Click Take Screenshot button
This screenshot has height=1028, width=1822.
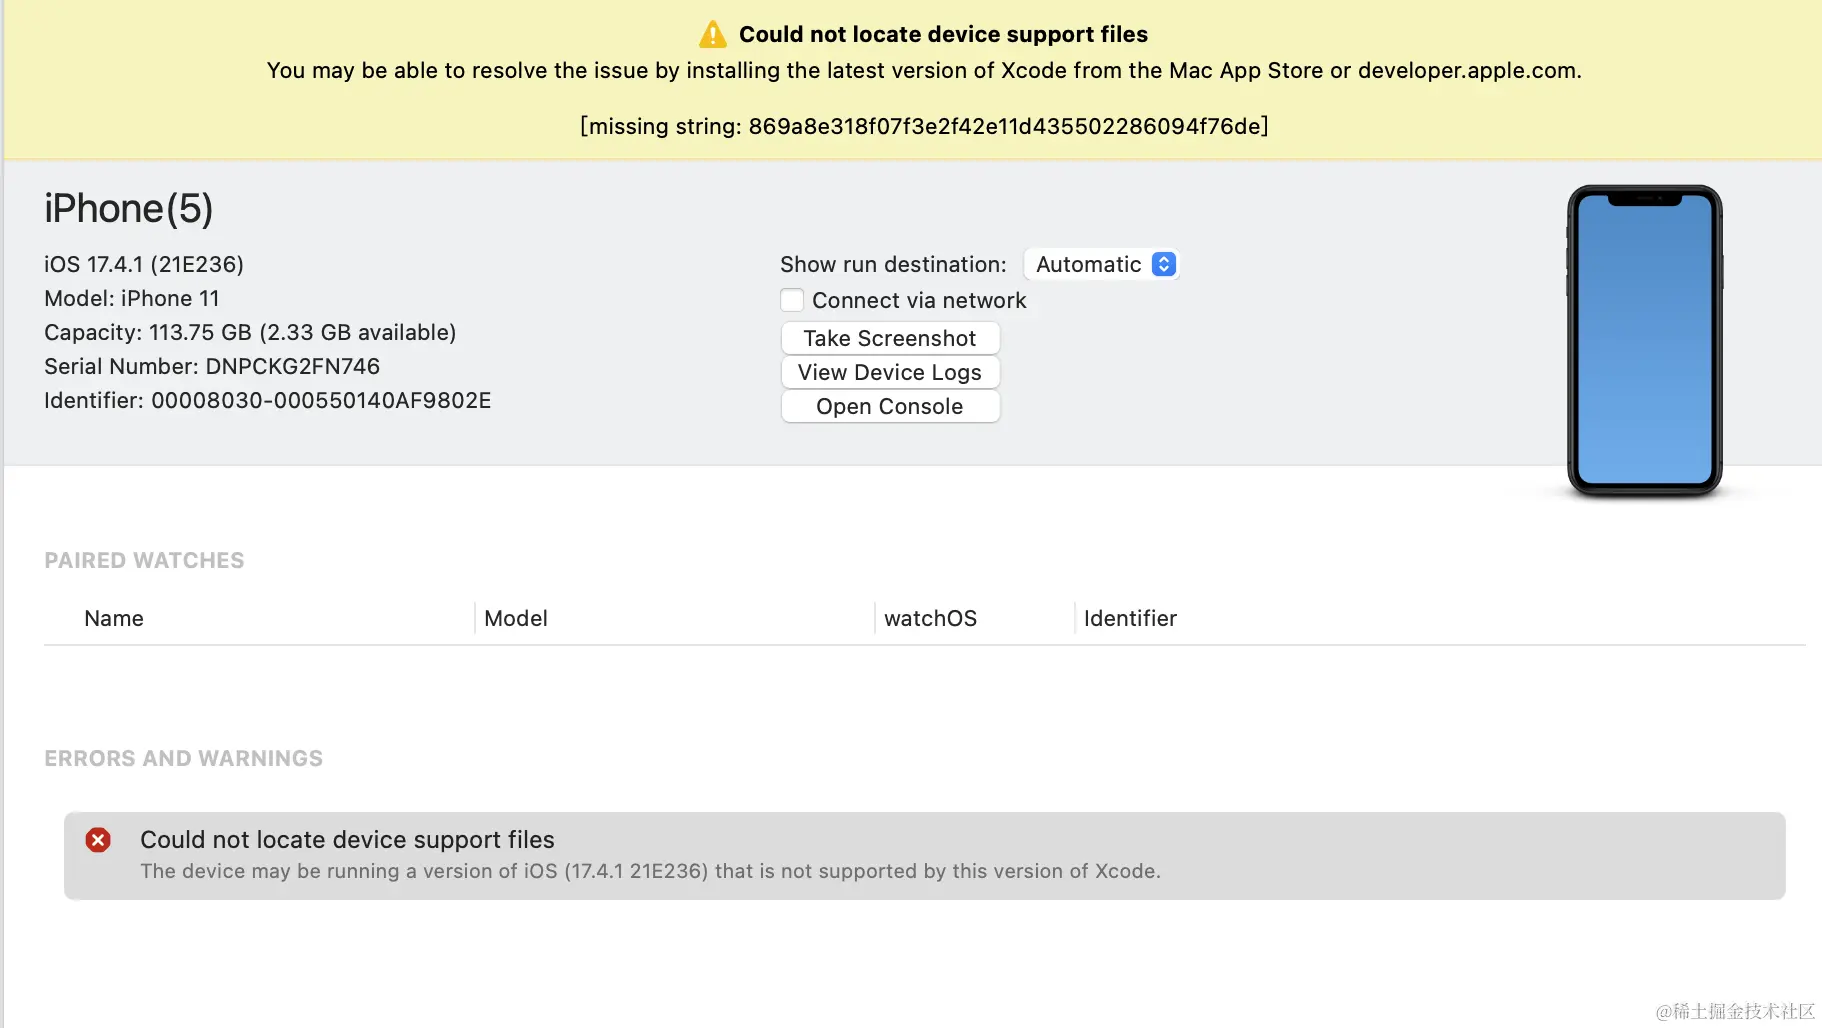[x=890, y=338]
